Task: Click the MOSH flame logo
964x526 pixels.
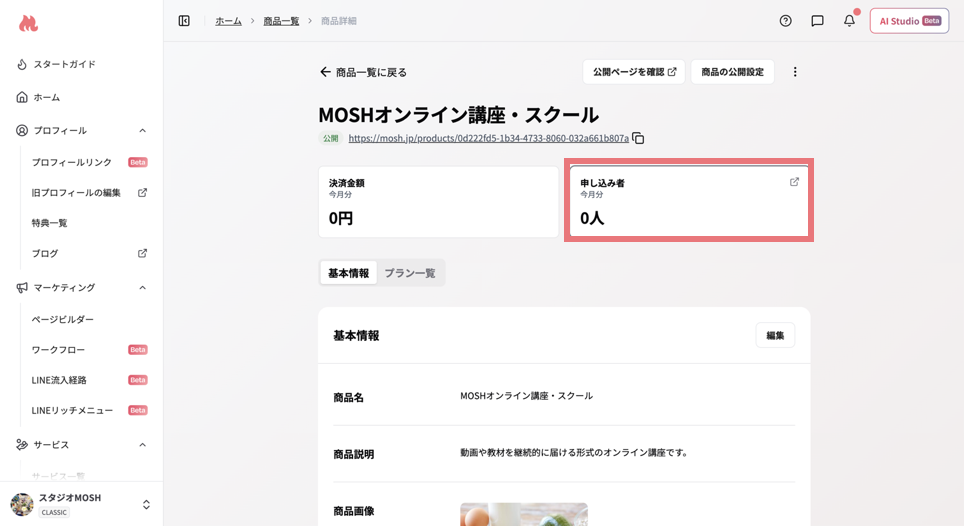Action: pos(28,23)
